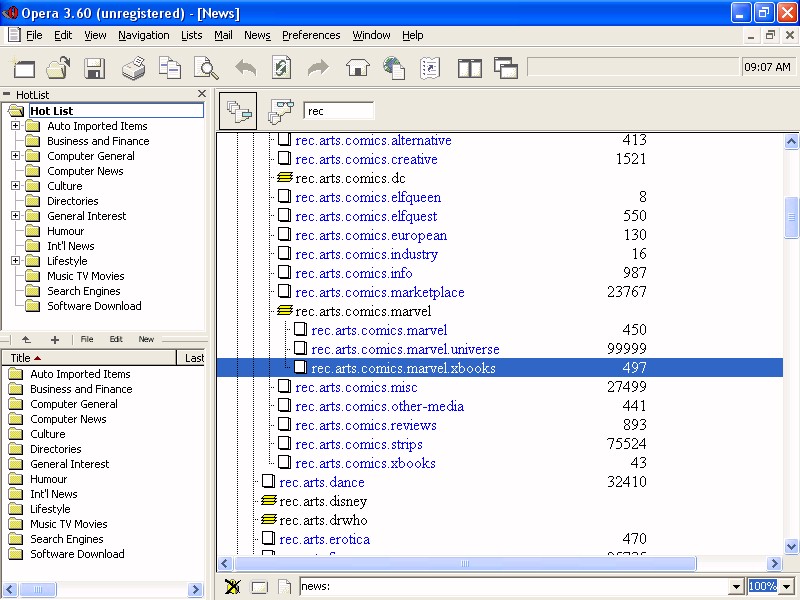Open the rec.arts.comics.dc group folder
This screenshot has width=800, height=600.
(x=285, y=178)
